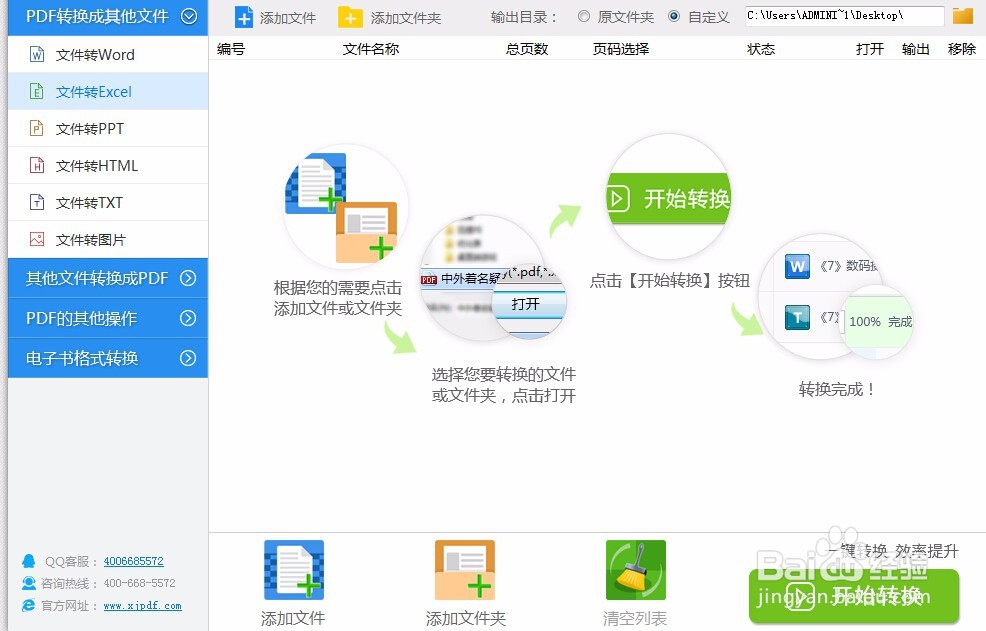986x631 pixels.
Task: Click the large 添加文件 icon at bottom
Action: tap(294, 570)
